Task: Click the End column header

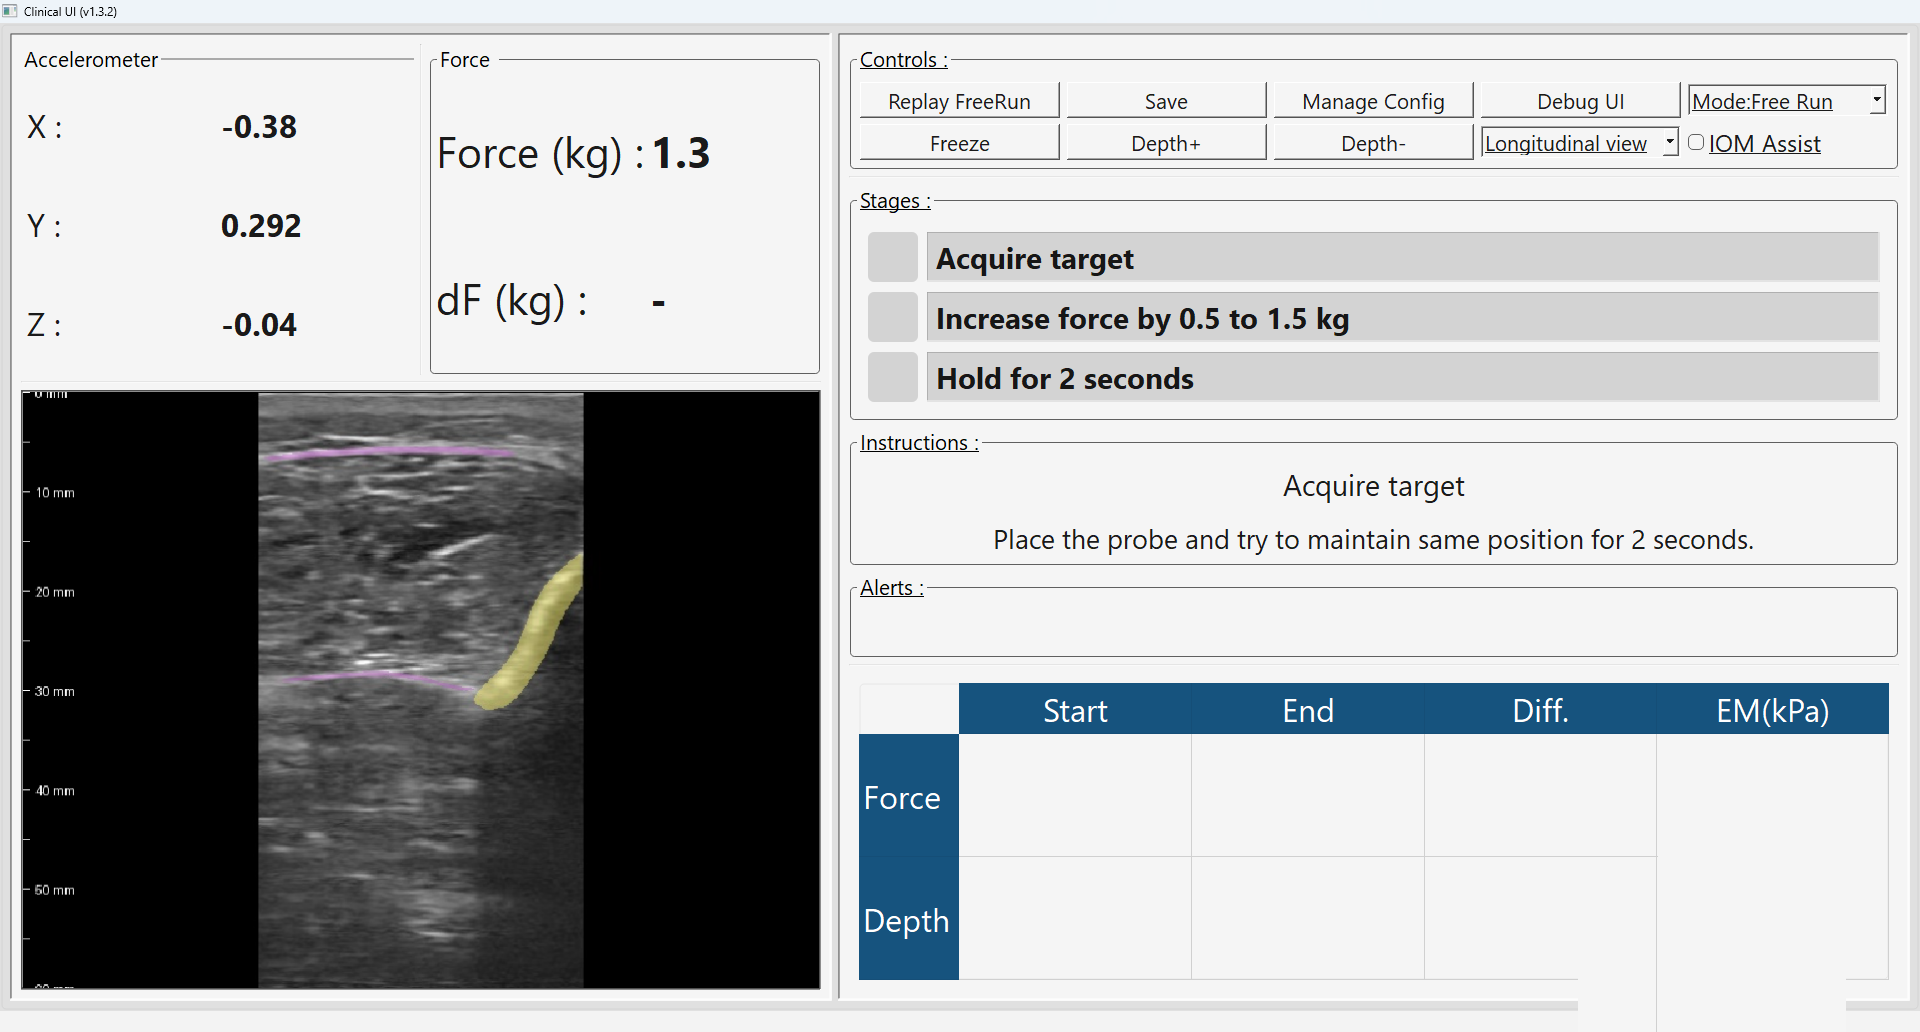Action: point(1308,710)
